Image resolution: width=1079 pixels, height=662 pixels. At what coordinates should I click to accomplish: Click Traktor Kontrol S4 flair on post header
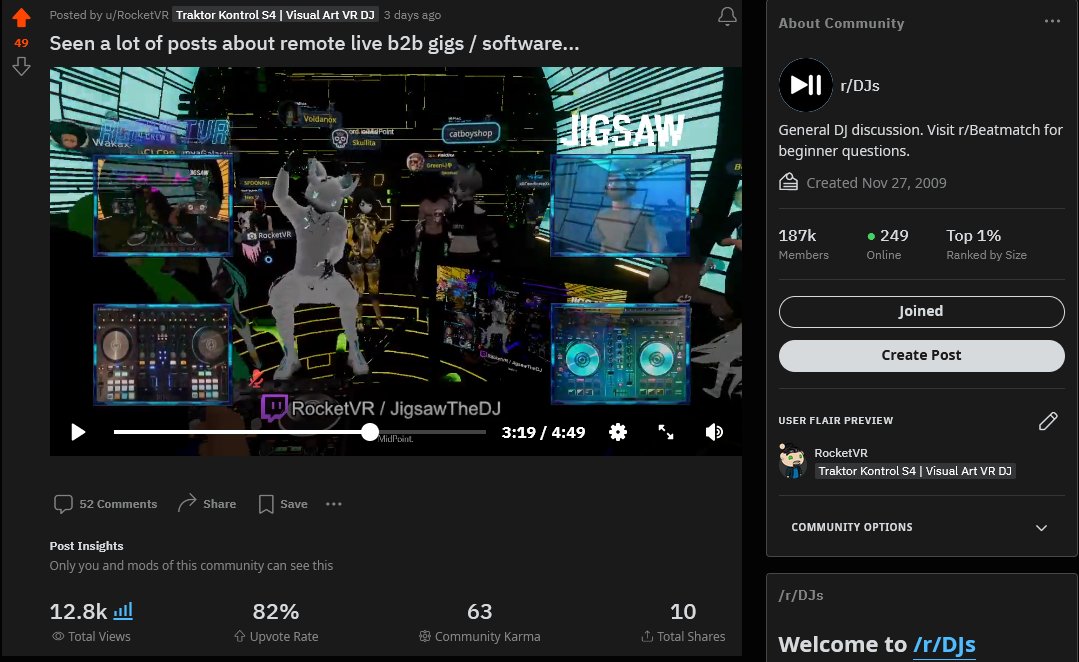[275, 15]
